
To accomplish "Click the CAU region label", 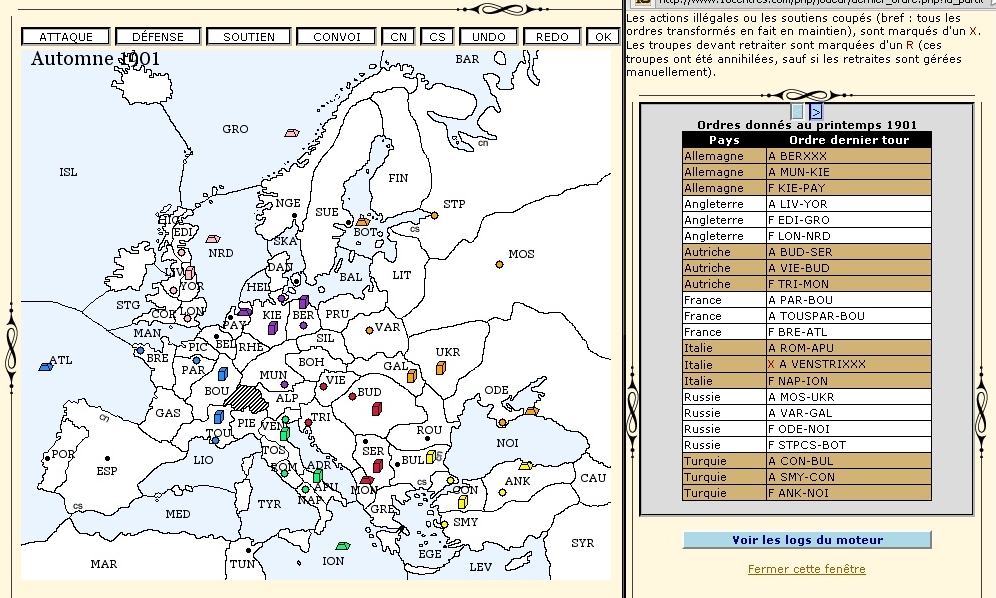I will (x=593, y=478).
